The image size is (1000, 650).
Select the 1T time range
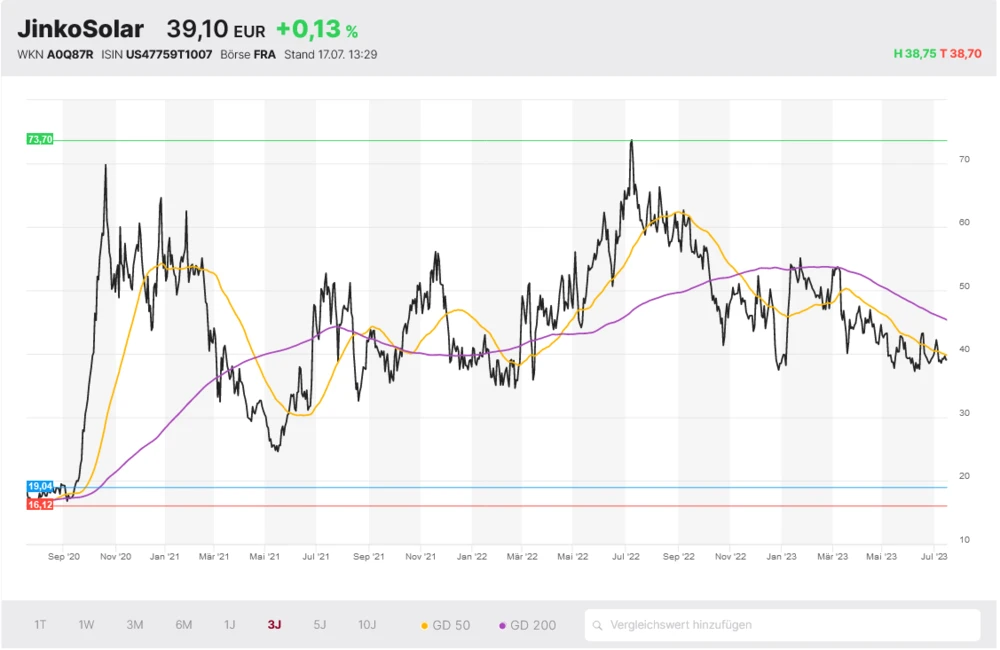[x=40, y=625]
